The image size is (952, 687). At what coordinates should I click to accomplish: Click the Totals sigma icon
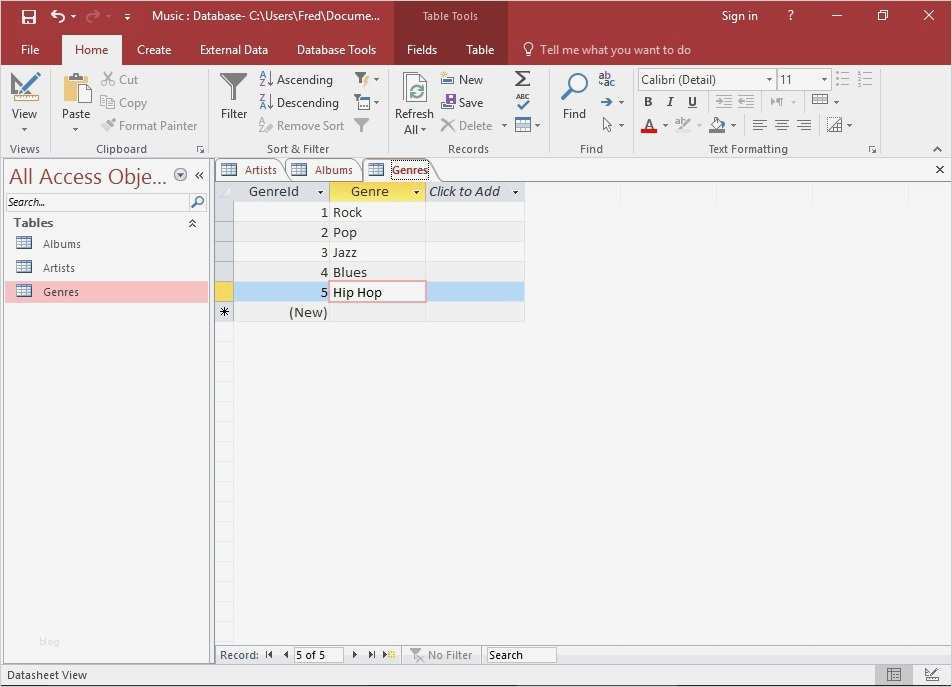(x=522, y=78)
